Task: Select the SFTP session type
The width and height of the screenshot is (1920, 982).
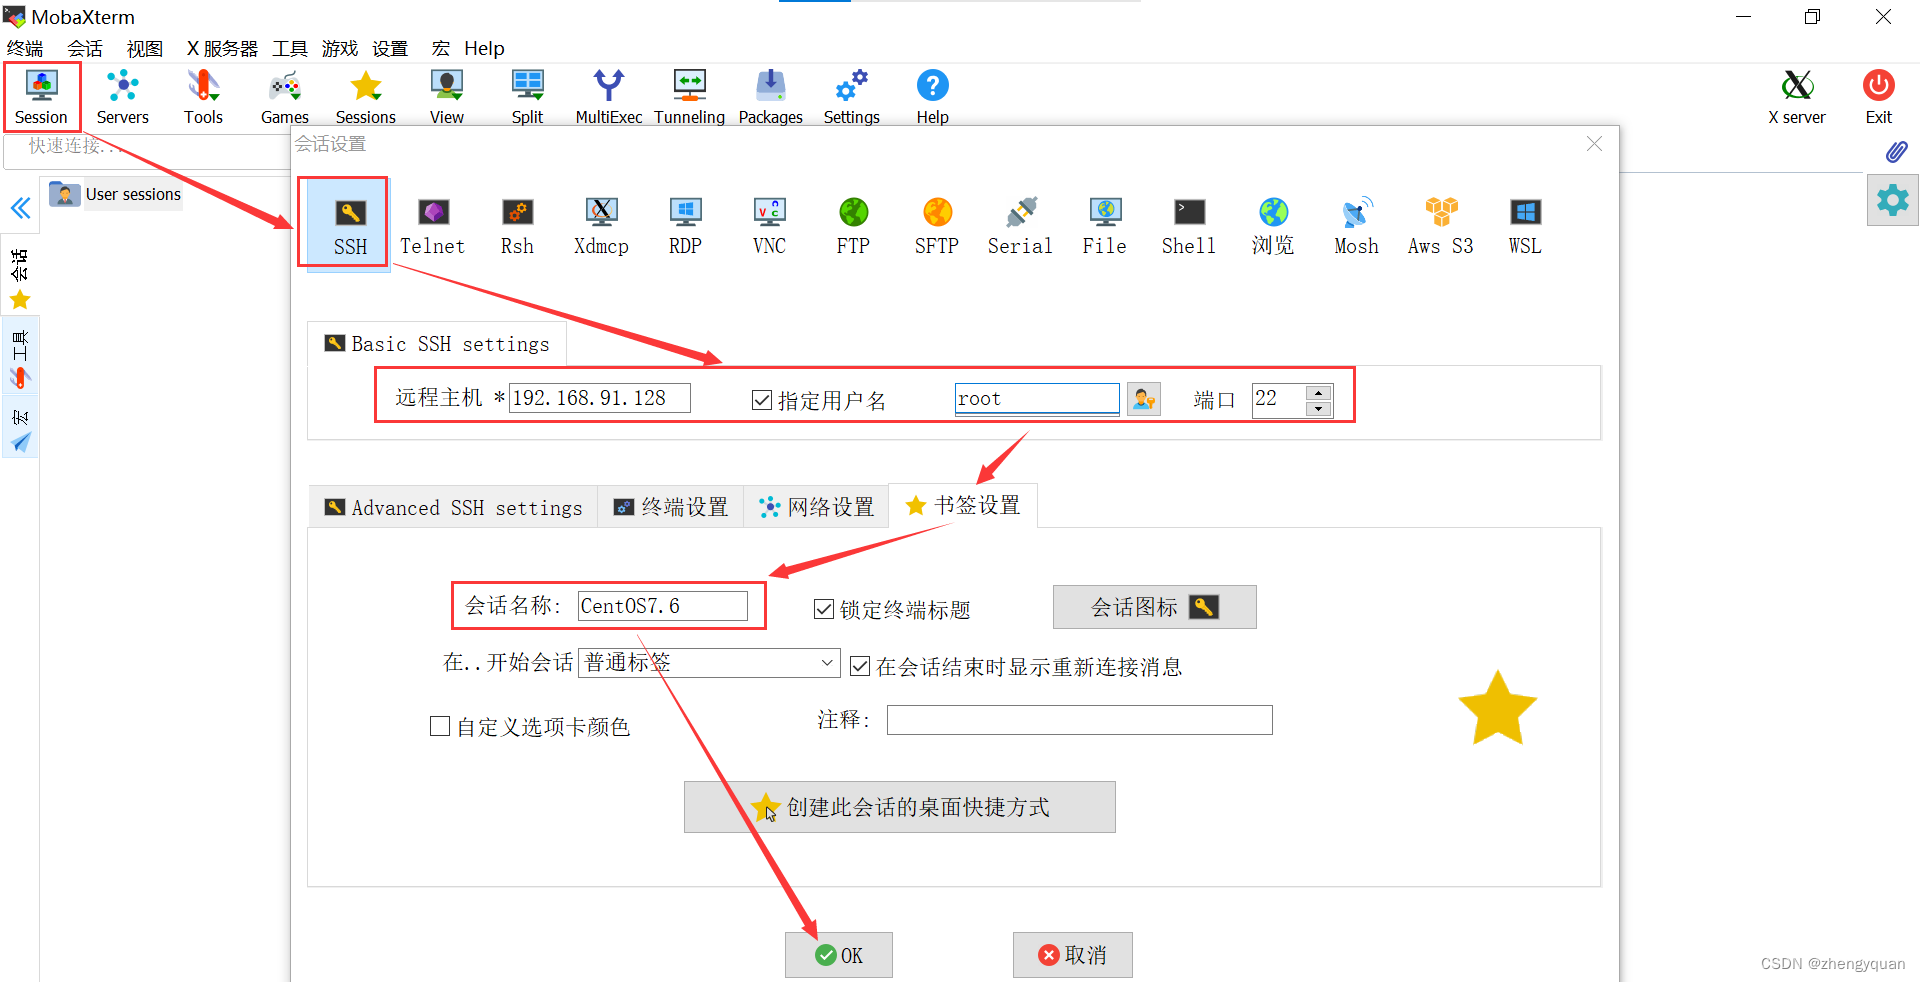Action: [937, 226]
